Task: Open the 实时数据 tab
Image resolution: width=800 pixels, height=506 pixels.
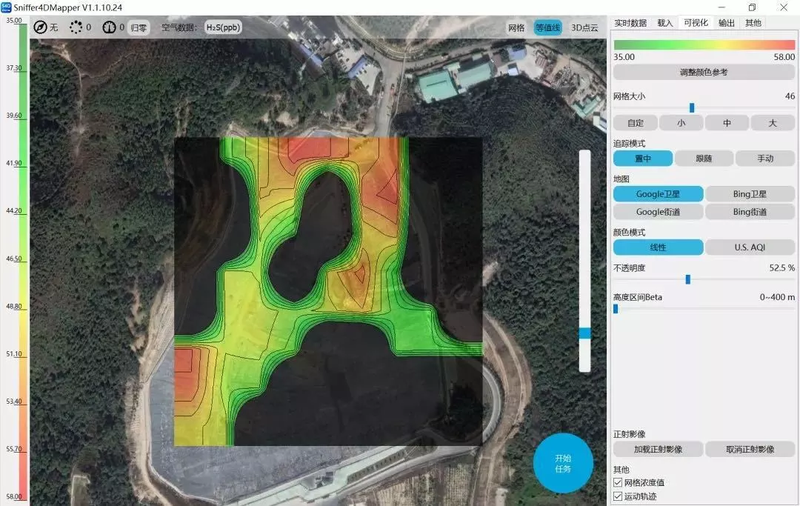Action: [x=630, y=23]
